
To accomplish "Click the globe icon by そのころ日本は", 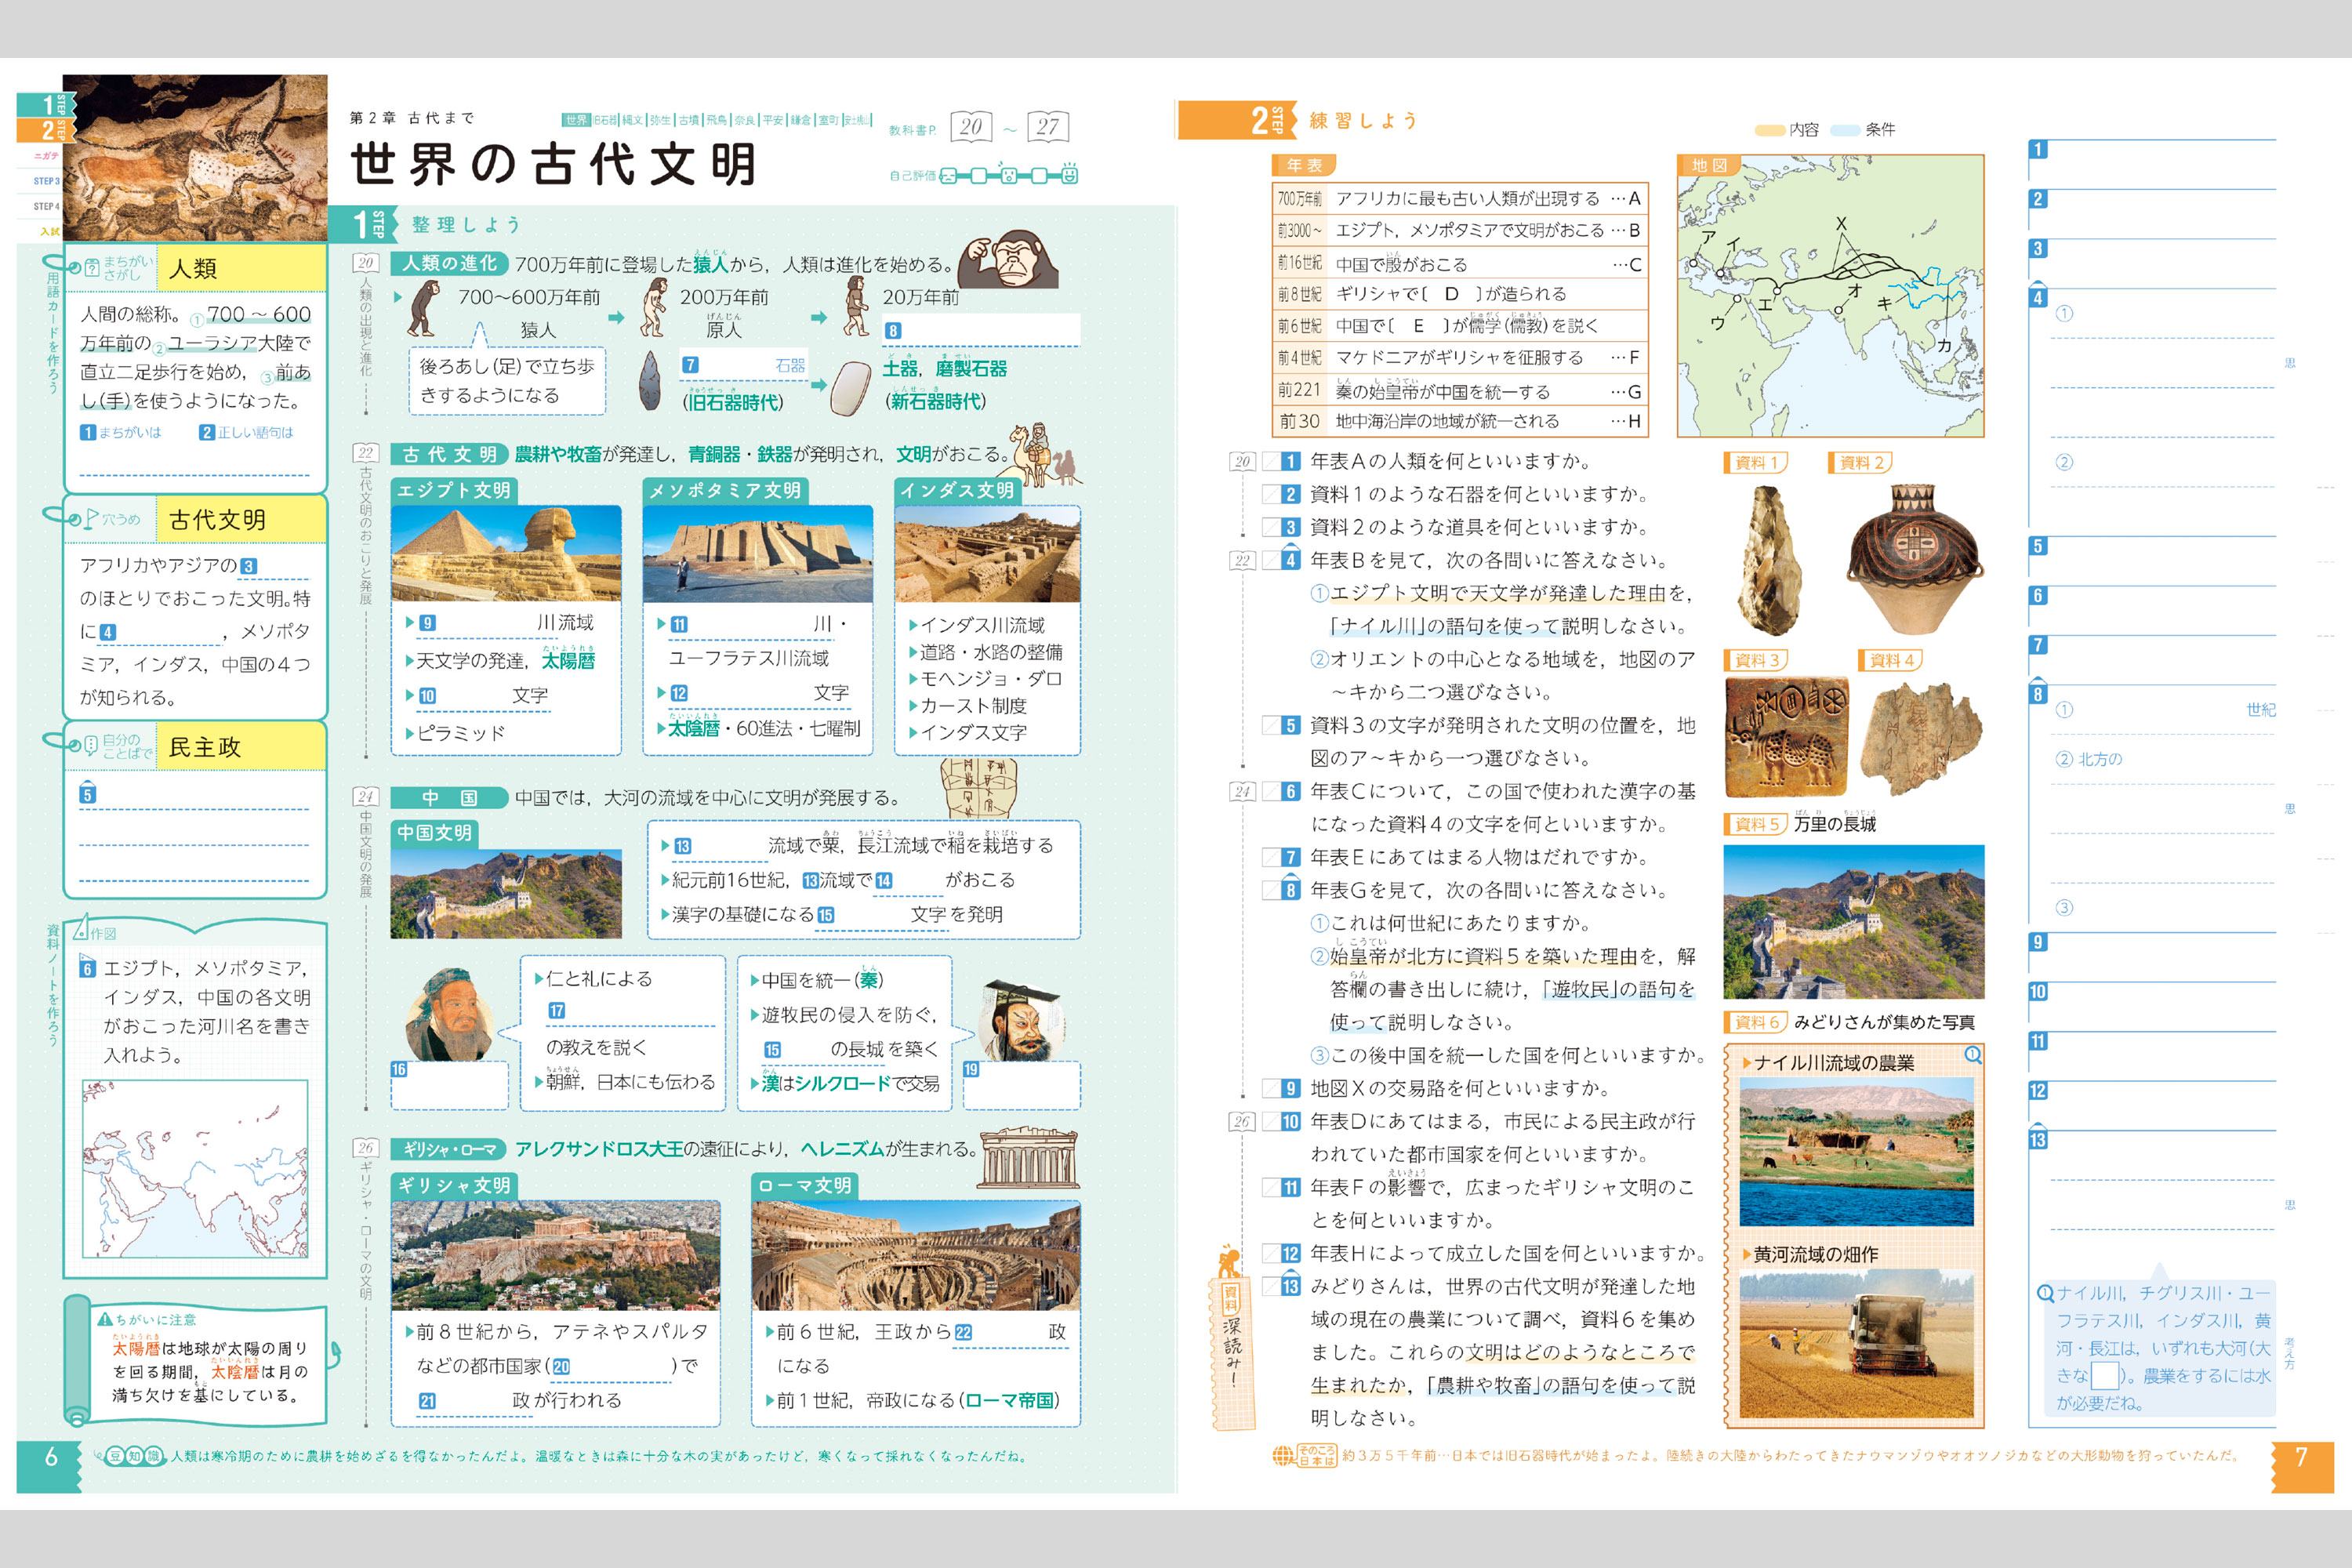I will 1283,1456.
